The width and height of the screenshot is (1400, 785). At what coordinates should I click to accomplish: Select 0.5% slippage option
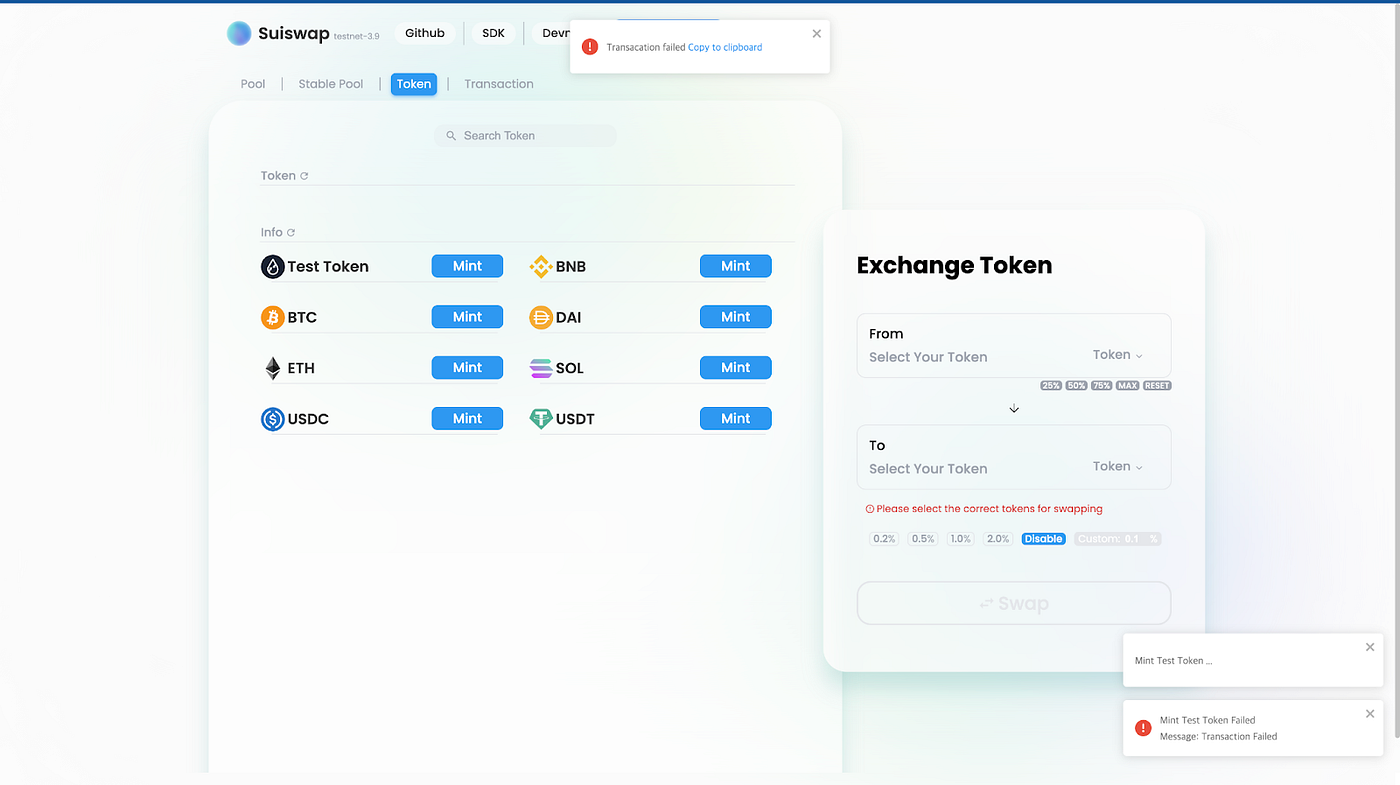pyautogui.click(x=922, y=539)
